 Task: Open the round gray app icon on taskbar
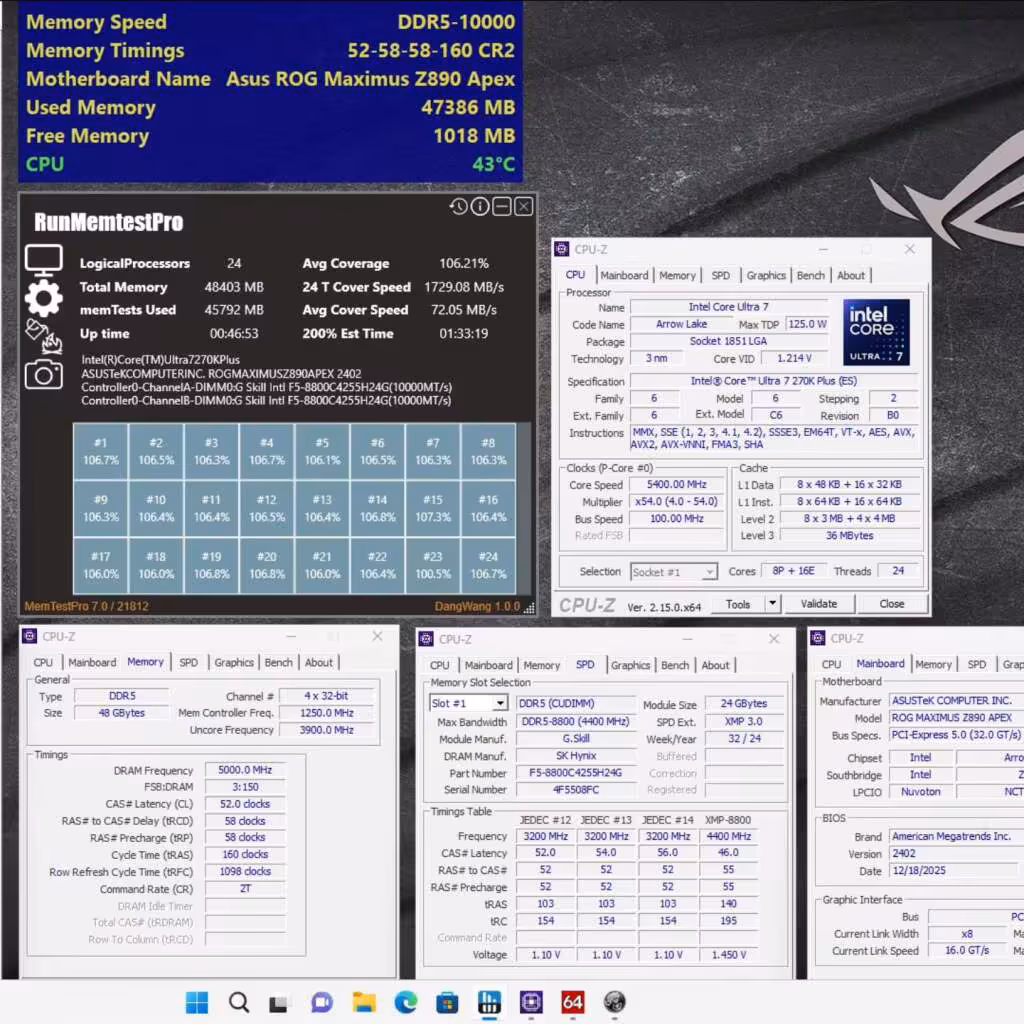(615, 1002)
